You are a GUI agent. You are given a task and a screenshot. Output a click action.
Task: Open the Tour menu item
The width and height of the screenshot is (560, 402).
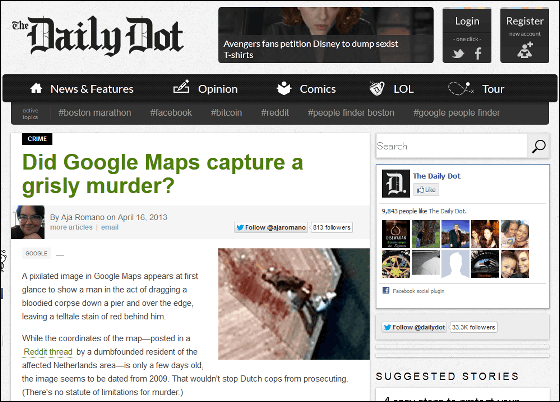[x=493, y=89]
